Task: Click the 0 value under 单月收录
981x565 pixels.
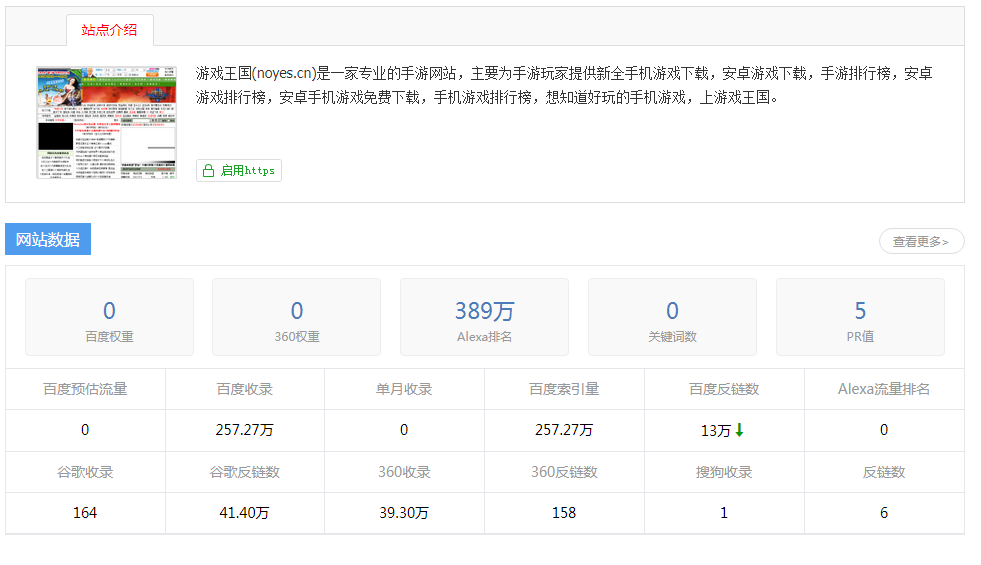Action: [x=404, y=430]
